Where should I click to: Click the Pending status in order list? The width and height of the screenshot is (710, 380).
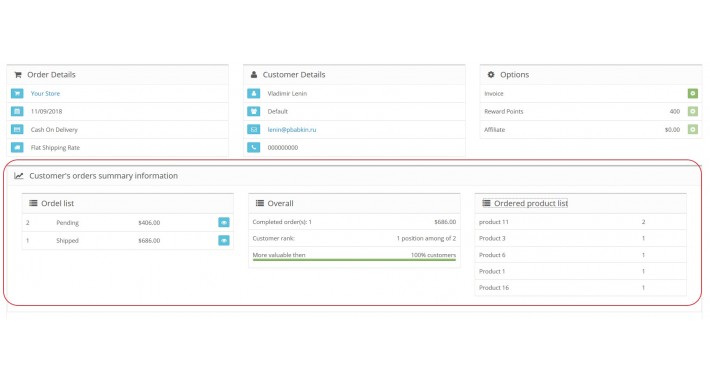[67, 222]
